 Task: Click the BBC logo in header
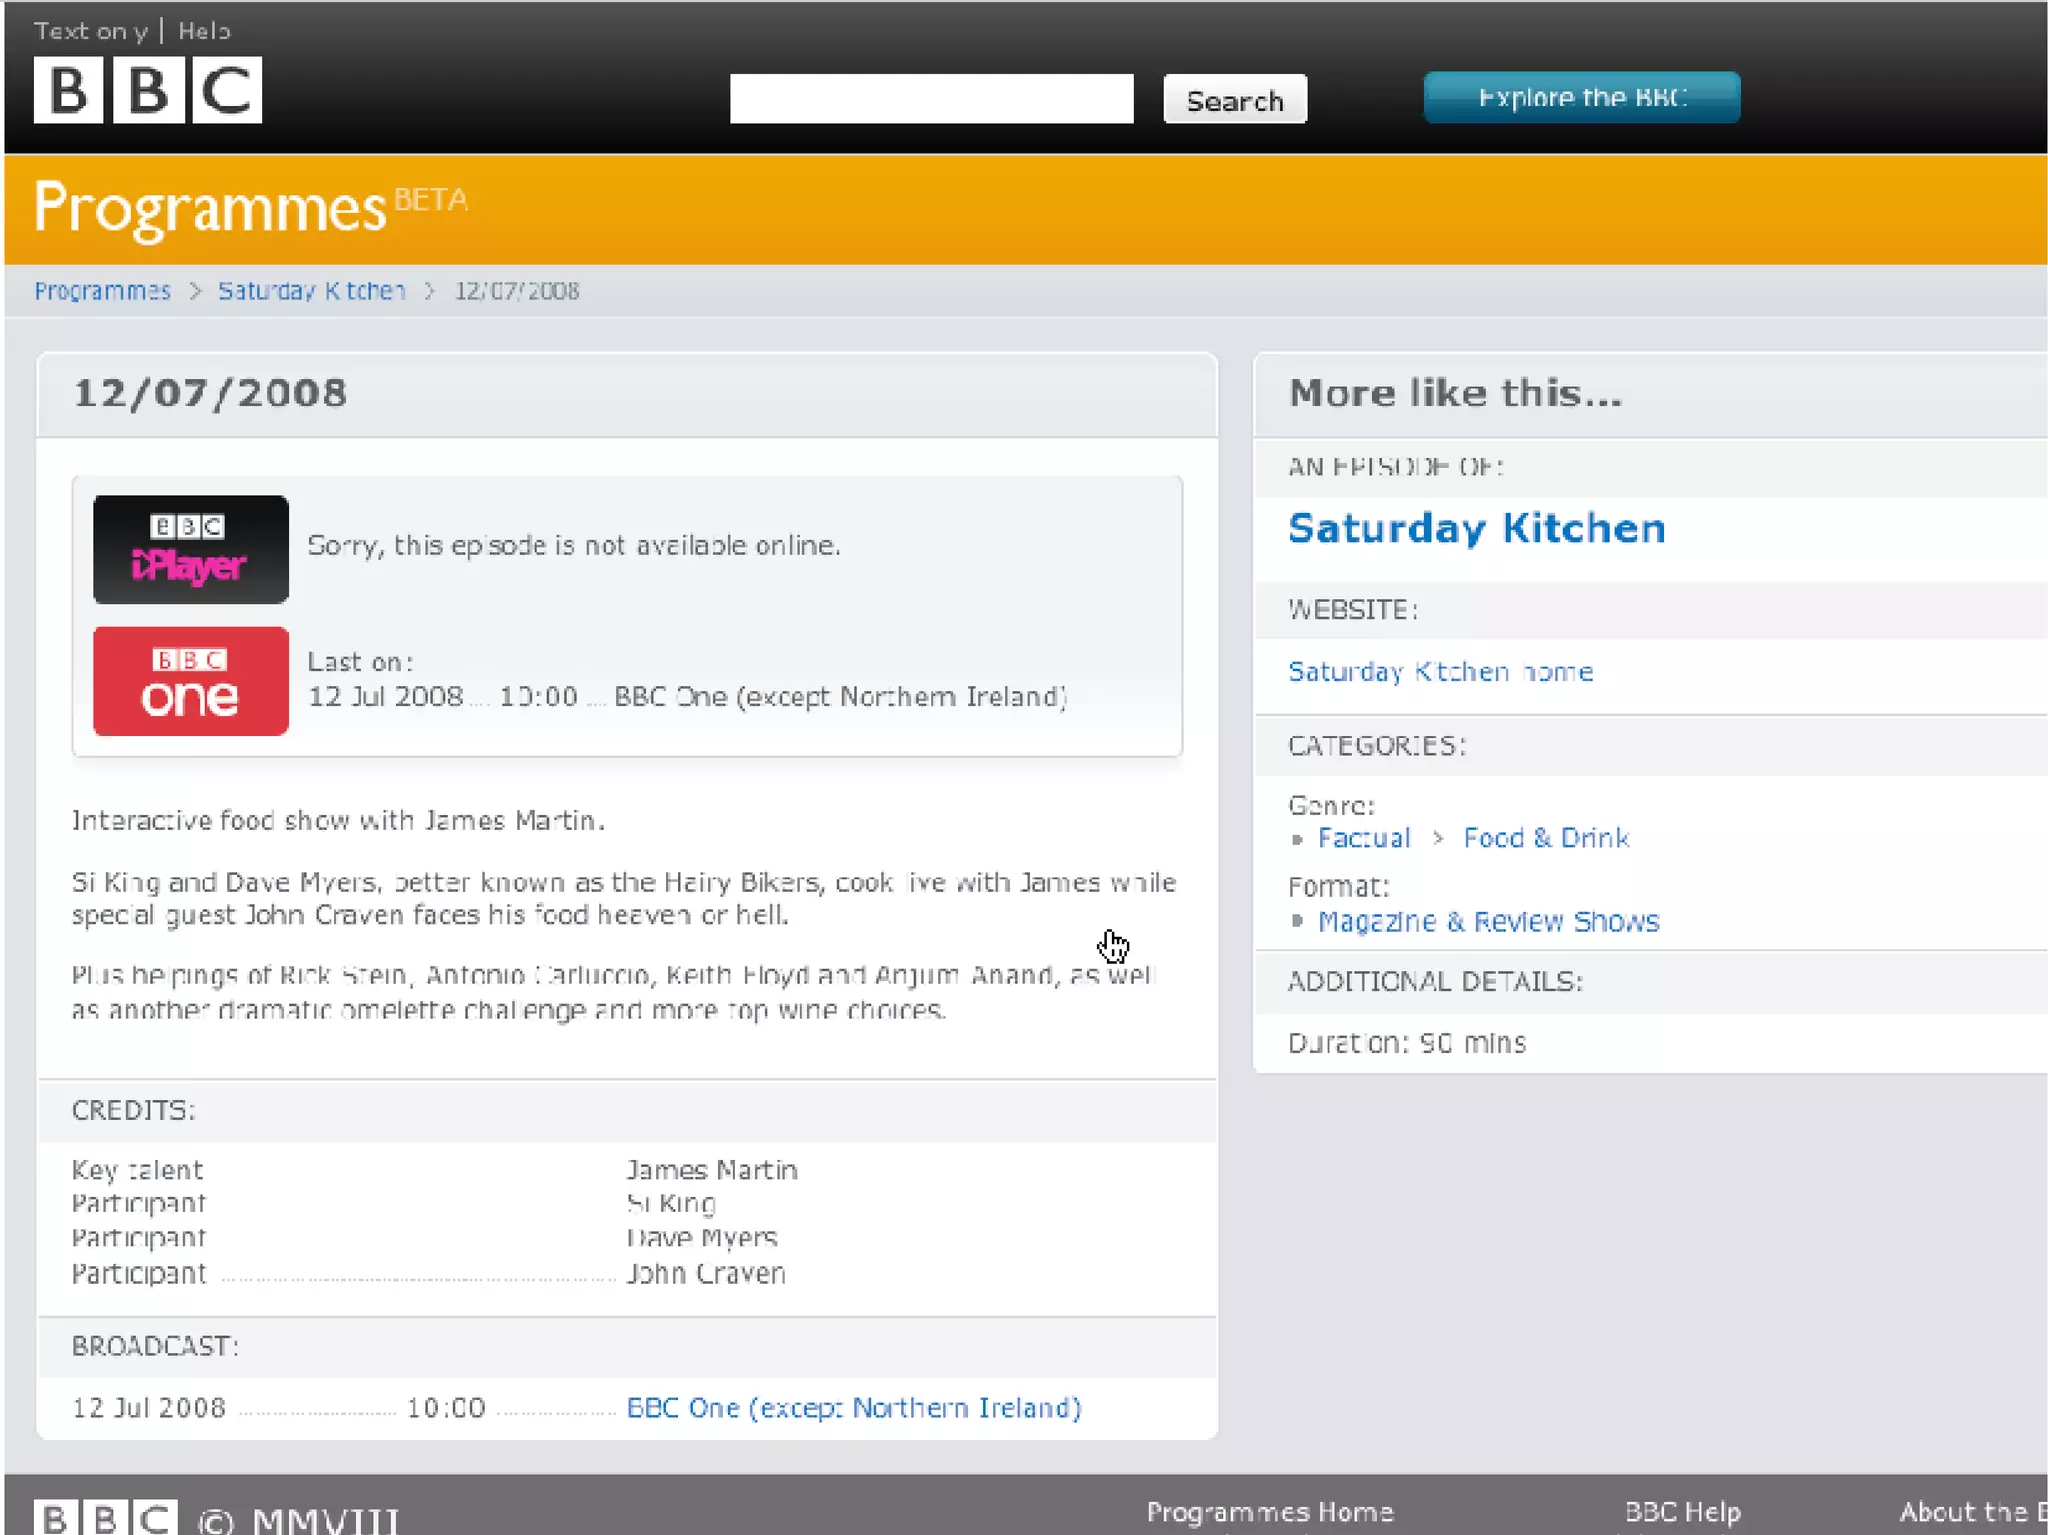(x=147, y=90)
